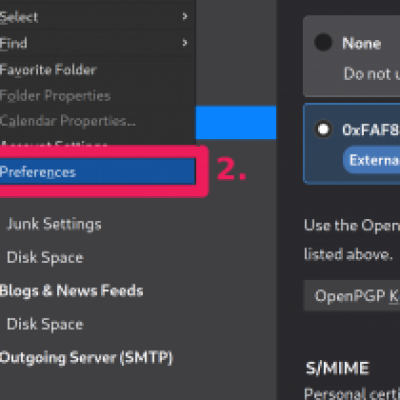Expand the Find submenu arrow
The width and height of the screenshot is (400, 400).
[x=185, y=43]
